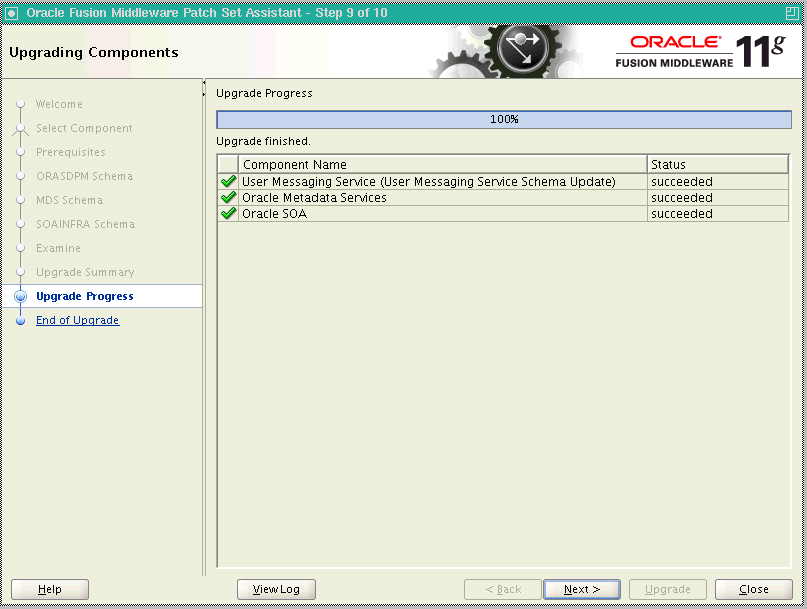The image size is (807, 609).
Task: Click the disabled Upgrade button
Action: 668,589
